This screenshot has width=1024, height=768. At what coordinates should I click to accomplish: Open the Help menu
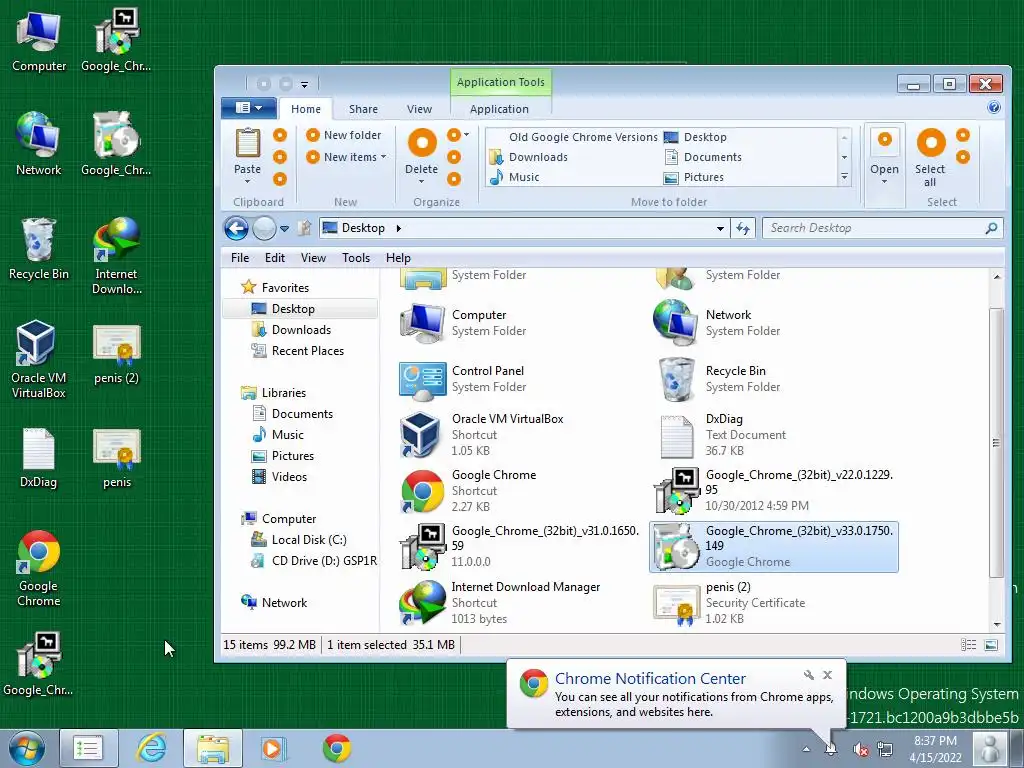[398, 258]
